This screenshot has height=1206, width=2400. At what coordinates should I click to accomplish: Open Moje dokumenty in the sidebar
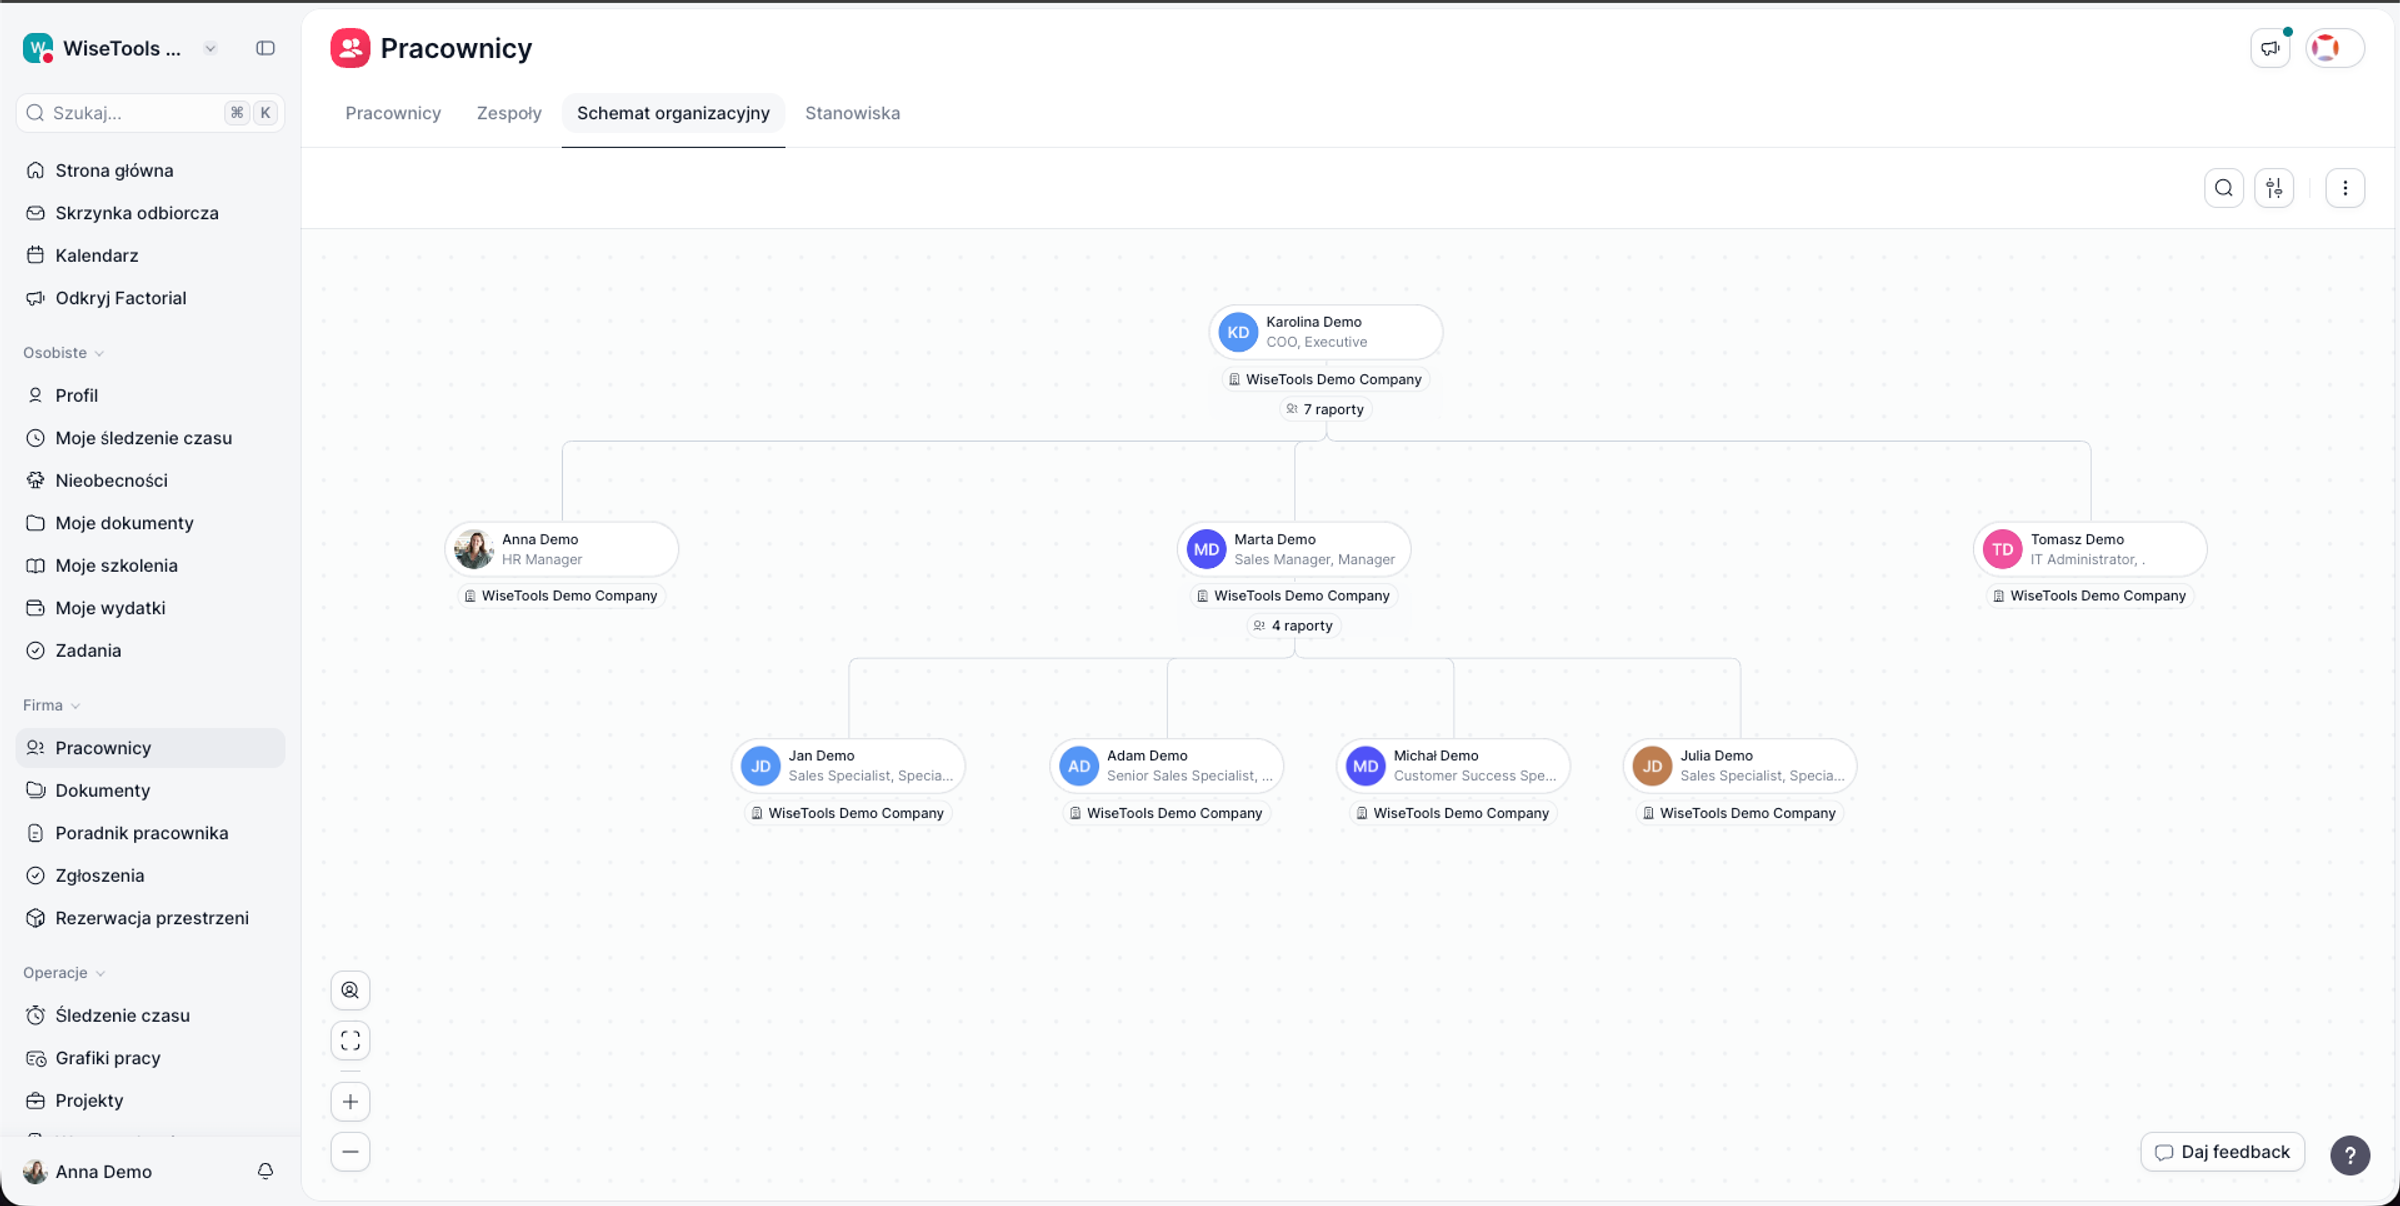150,523
